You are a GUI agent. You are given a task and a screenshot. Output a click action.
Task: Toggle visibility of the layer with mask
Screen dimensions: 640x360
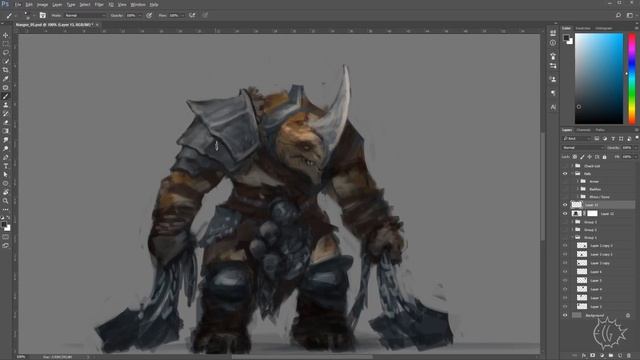[565, 213]
